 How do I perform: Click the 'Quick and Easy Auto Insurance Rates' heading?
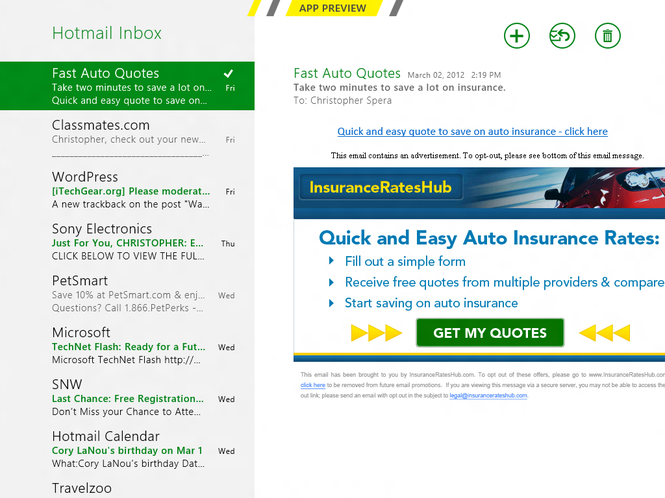[489, 238]
